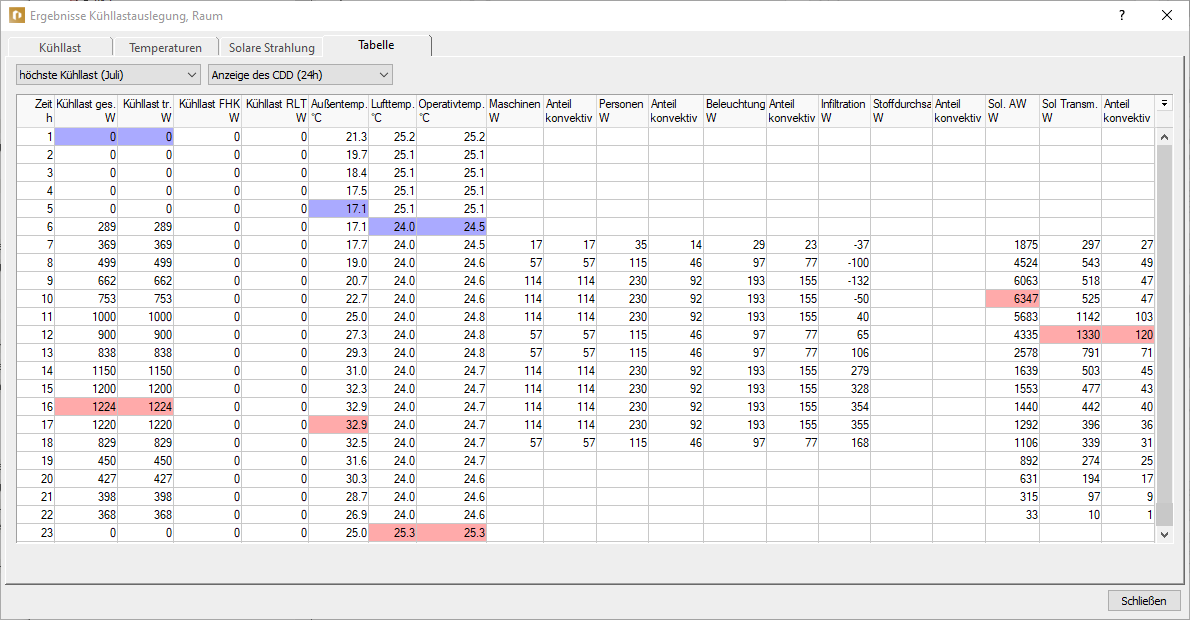Select the Solare Strahlung tab
This screenshot has height=620, width=1190.
(272, 47)
